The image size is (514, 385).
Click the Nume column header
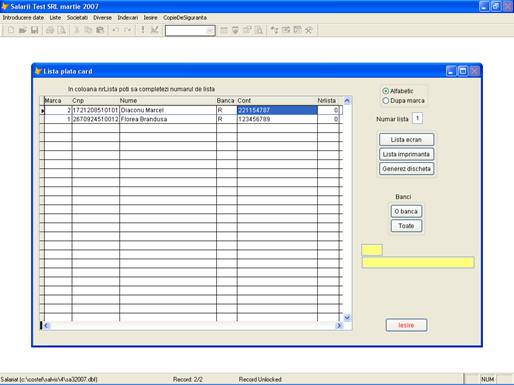pyautogui.click(x=168, y=100)
